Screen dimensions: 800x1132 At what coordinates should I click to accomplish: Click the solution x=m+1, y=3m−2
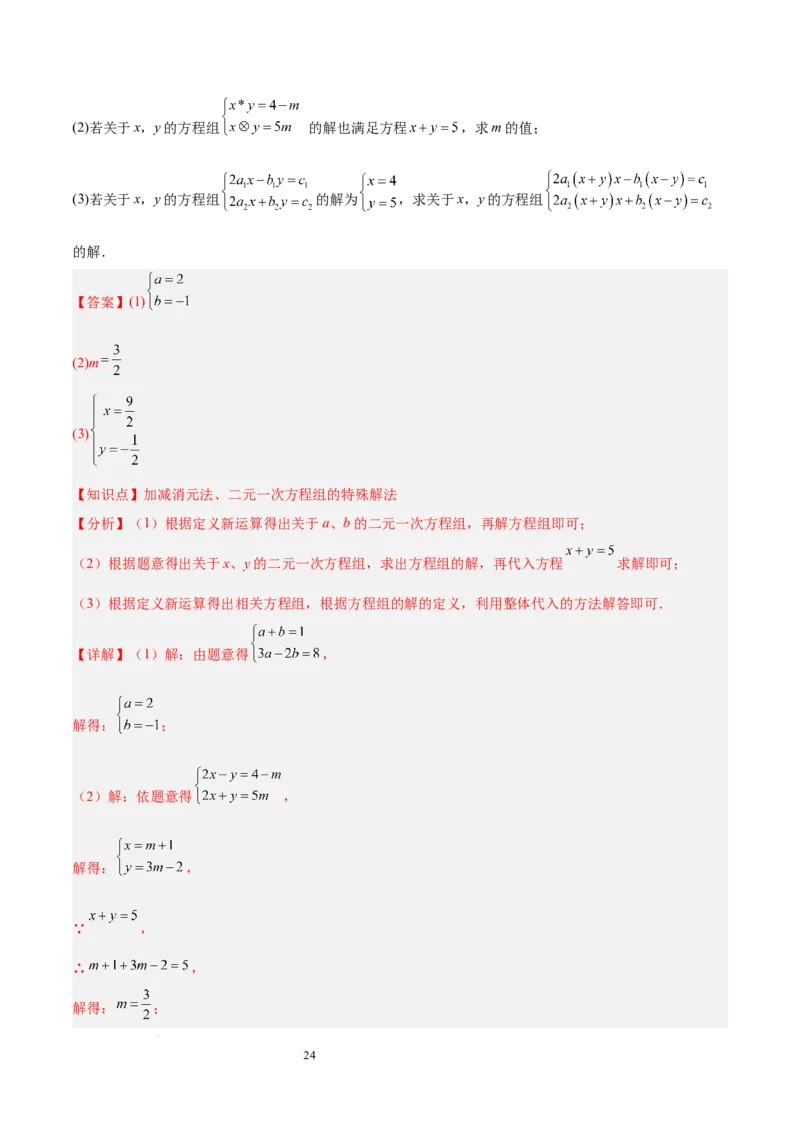150,856
